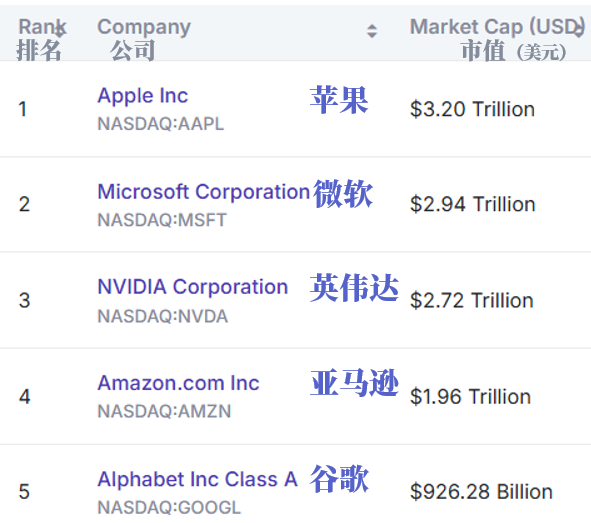Screen dimensions: 591x523
Task: Click the 英伟达 Chinese label
Action: [354, 287]
